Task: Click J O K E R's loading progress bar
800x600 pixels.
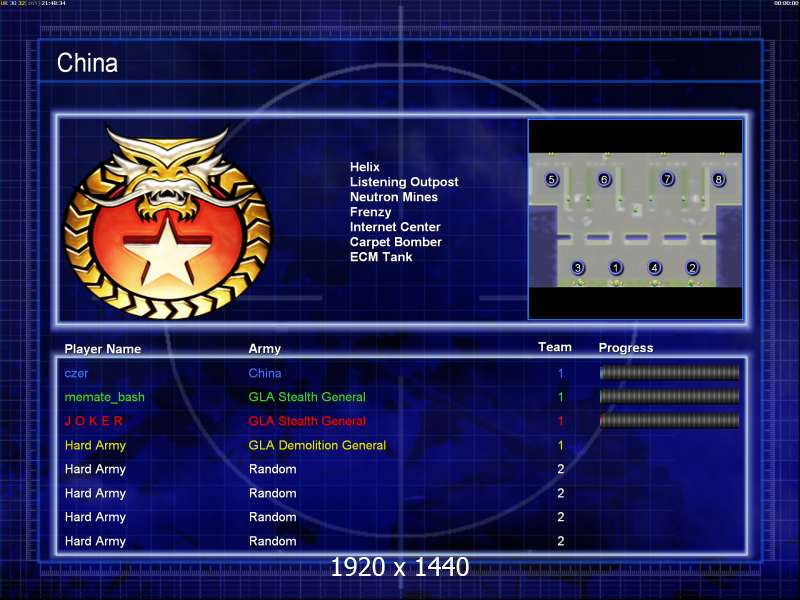Action: pos(669,420)
